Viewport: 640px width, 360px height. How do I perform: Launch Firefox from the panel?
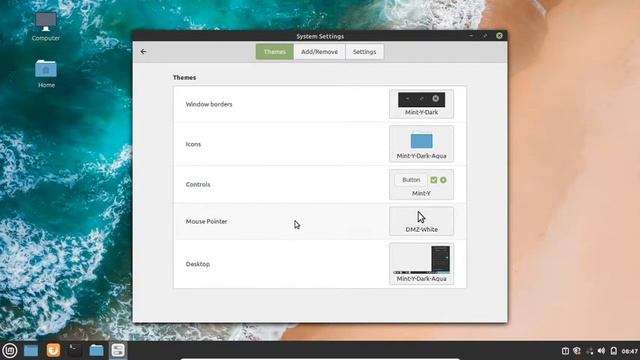53,351
